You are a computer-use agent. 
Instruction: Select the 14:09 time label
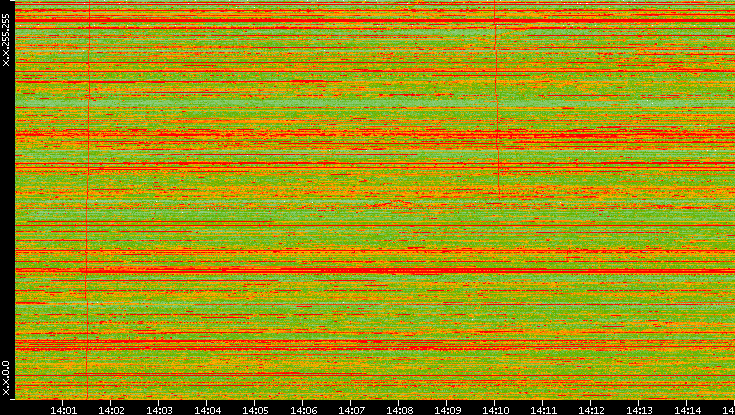(x=447, y=410)
